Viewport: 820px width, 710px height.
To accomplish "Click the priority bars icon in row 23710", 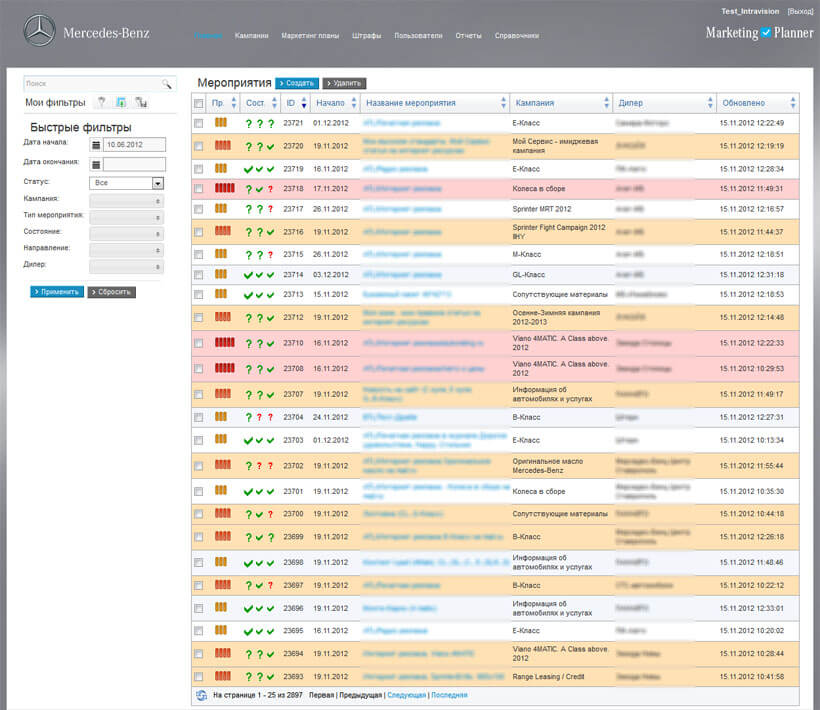I will click(225, 342).
